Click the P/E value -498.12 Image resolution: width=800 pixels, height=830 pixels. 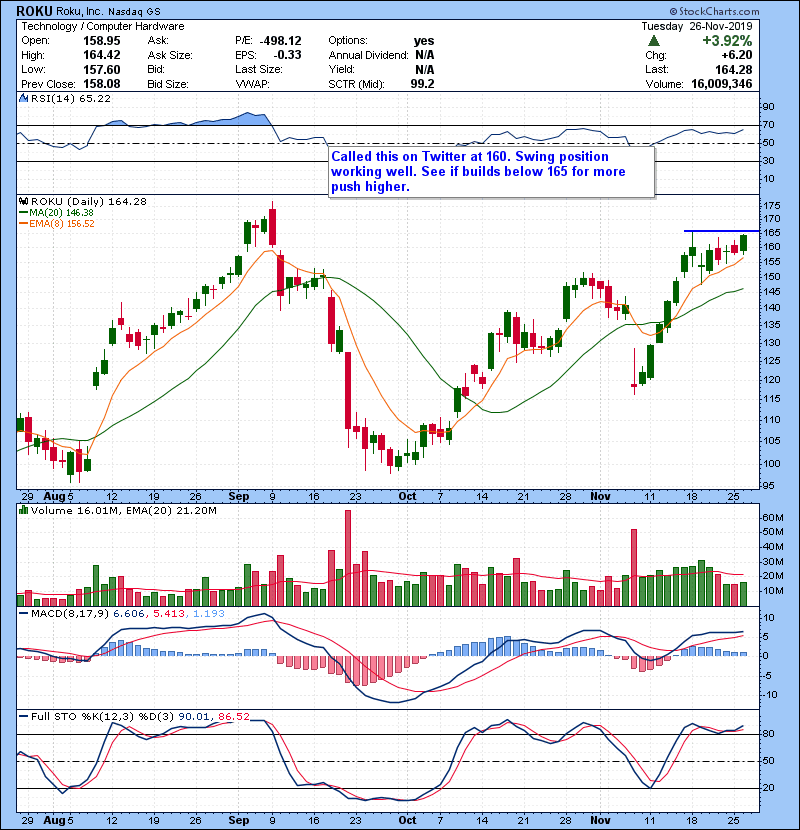[x=281, y=41]
